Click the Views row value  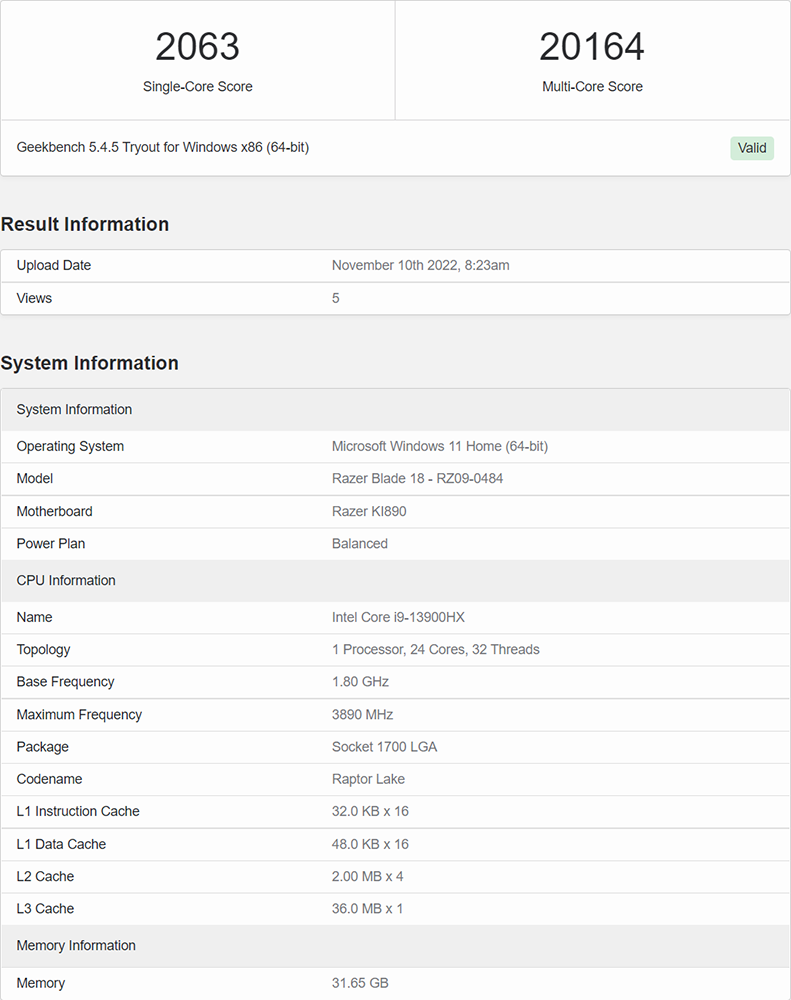[336, 298]
